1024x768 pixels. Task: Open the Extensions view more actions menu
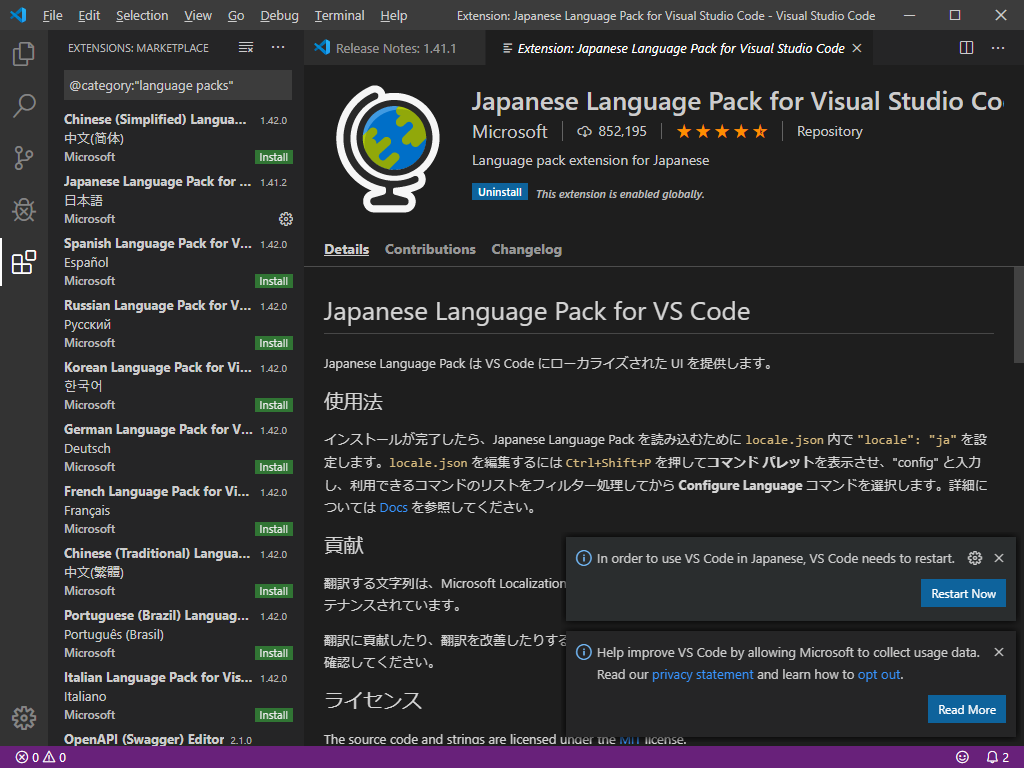point(278,48)
